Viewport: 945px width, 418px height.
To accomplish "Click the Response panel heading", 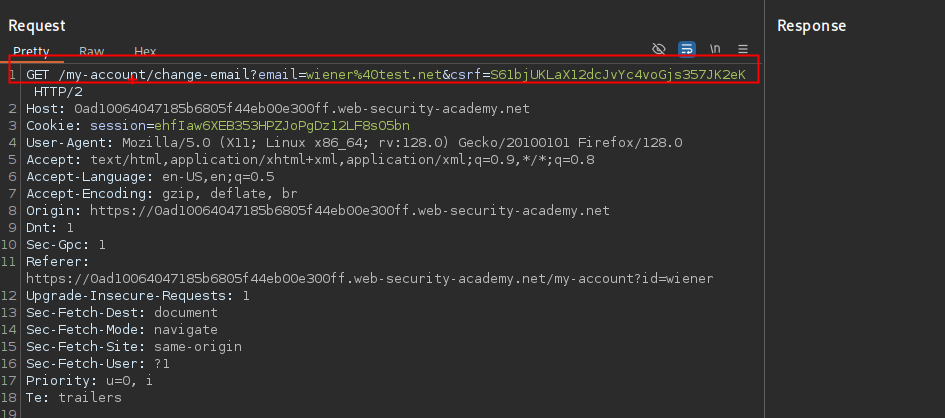I will click(x=811, y=26).
